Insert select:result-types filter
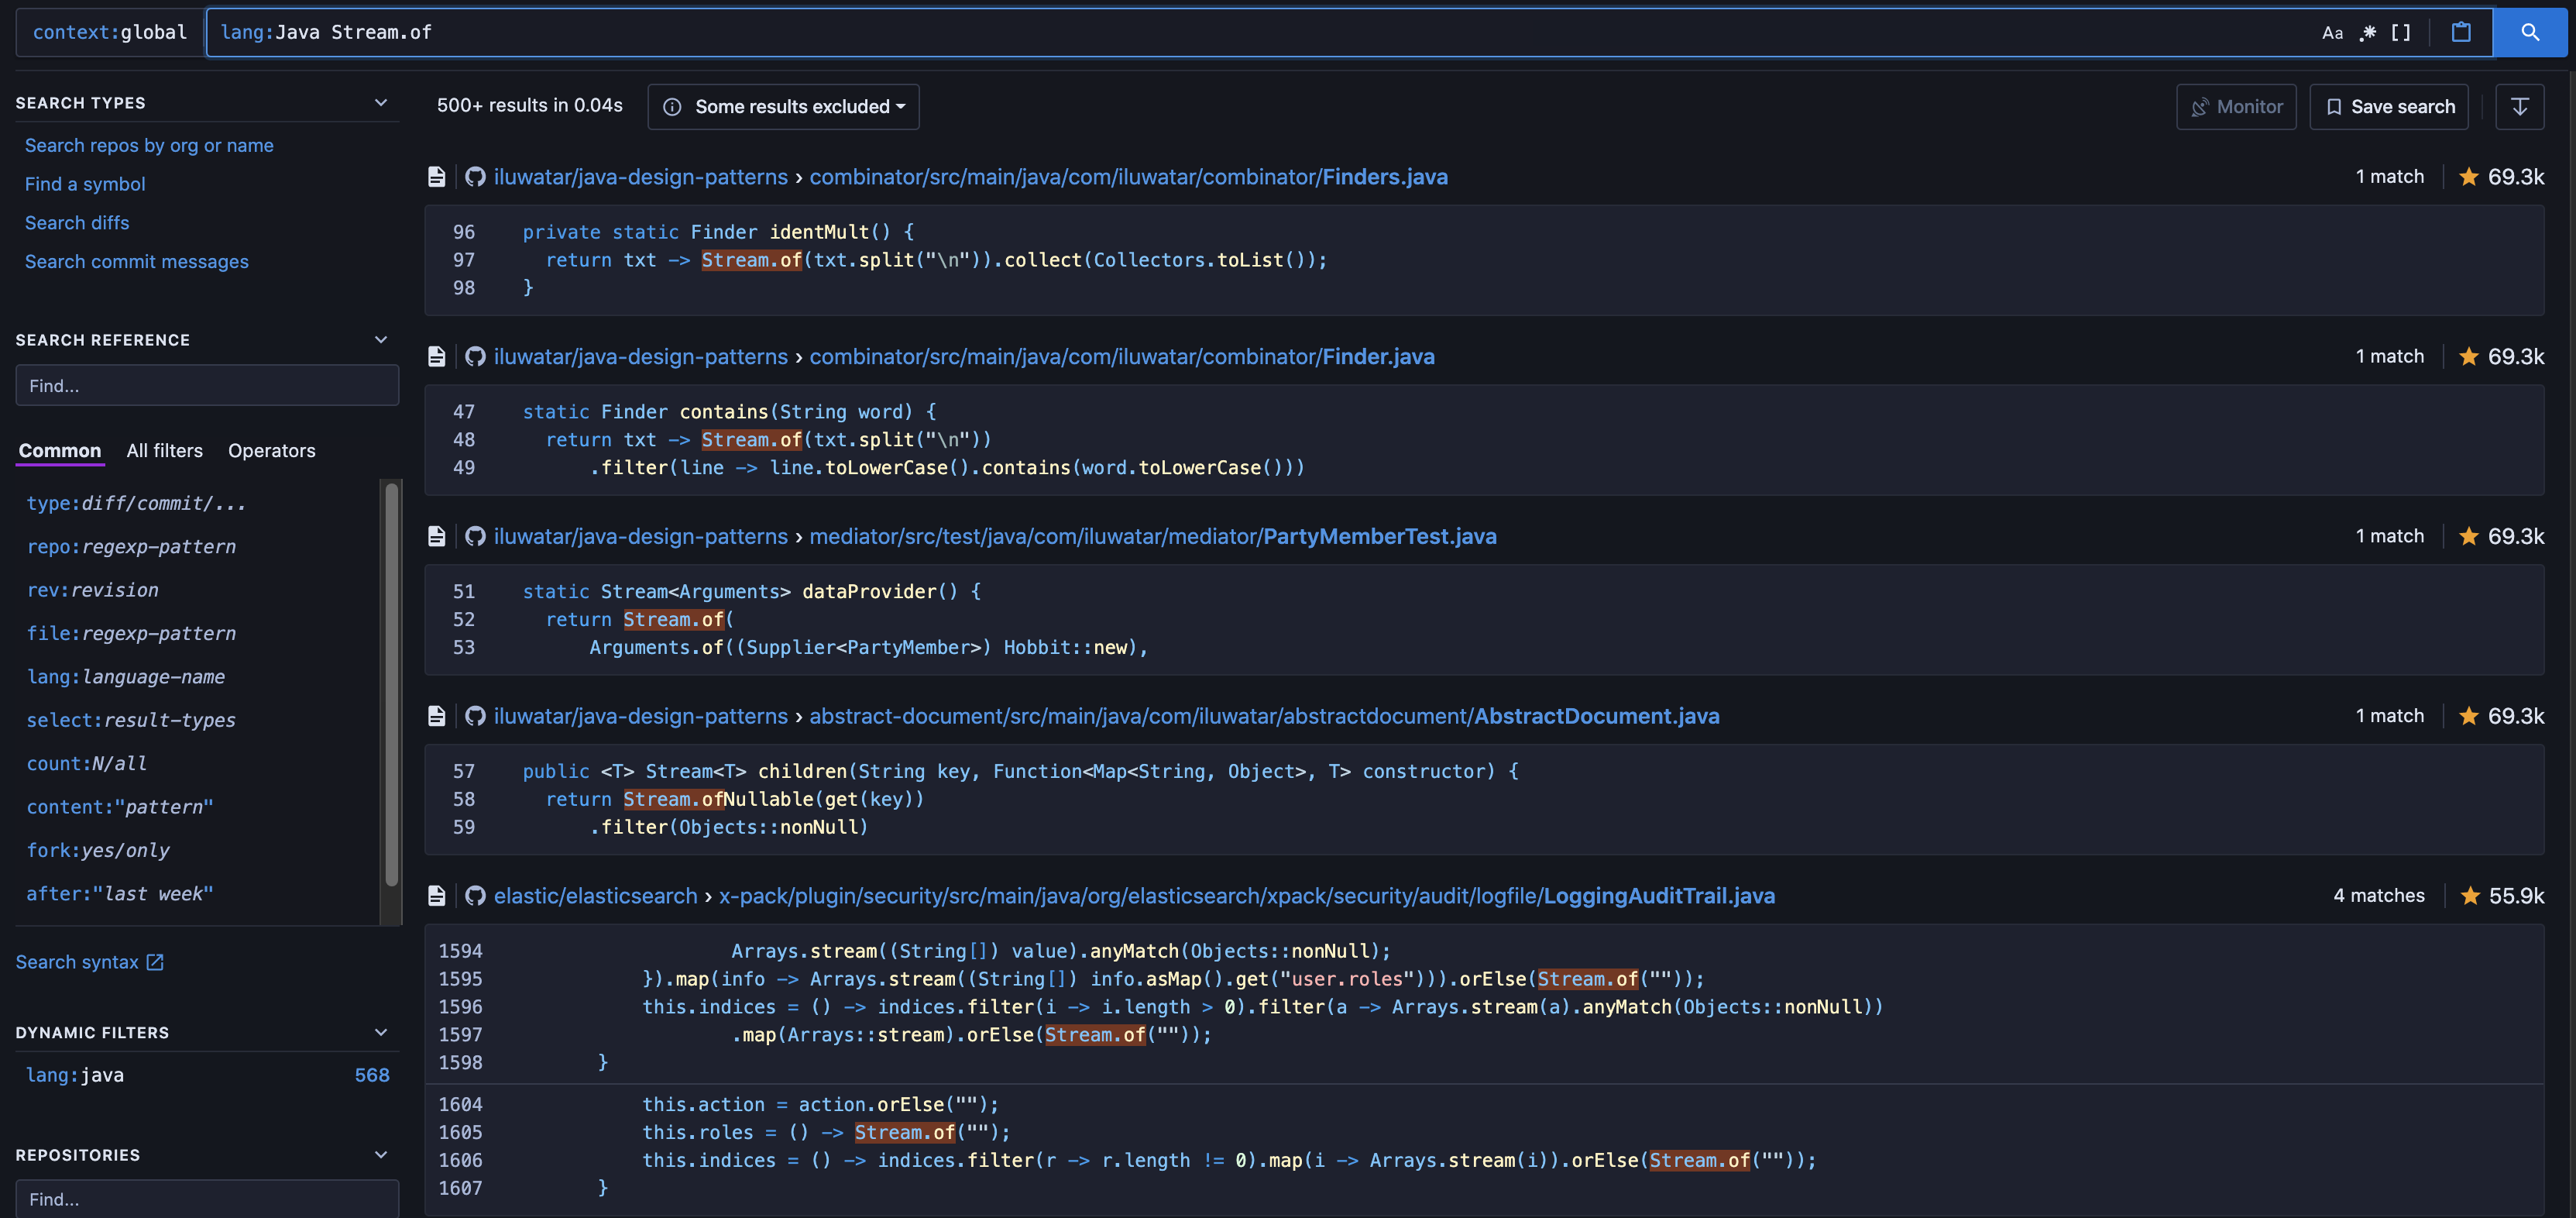The width and height of the screenshot is (2576, 1218). click(x=131, y=720)
